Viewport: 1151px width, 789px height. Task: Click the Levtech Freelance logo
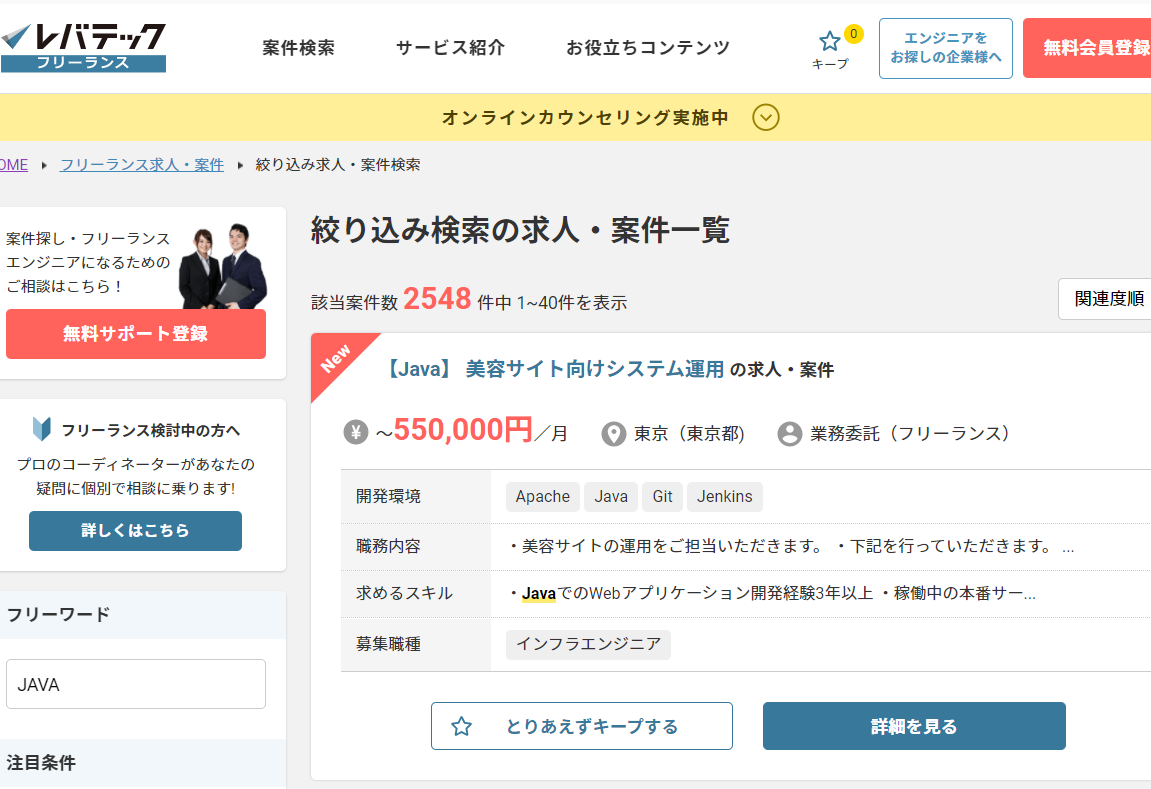click(x=83, y=47)
